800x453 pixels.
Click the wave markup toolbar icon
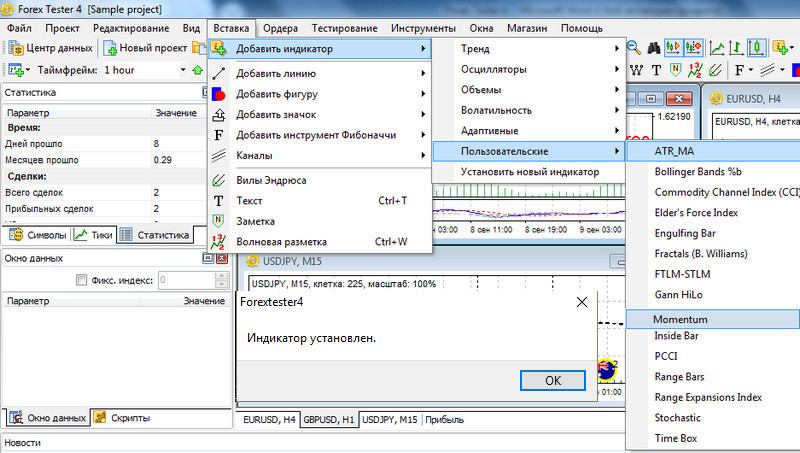click(x=695, y=70)
